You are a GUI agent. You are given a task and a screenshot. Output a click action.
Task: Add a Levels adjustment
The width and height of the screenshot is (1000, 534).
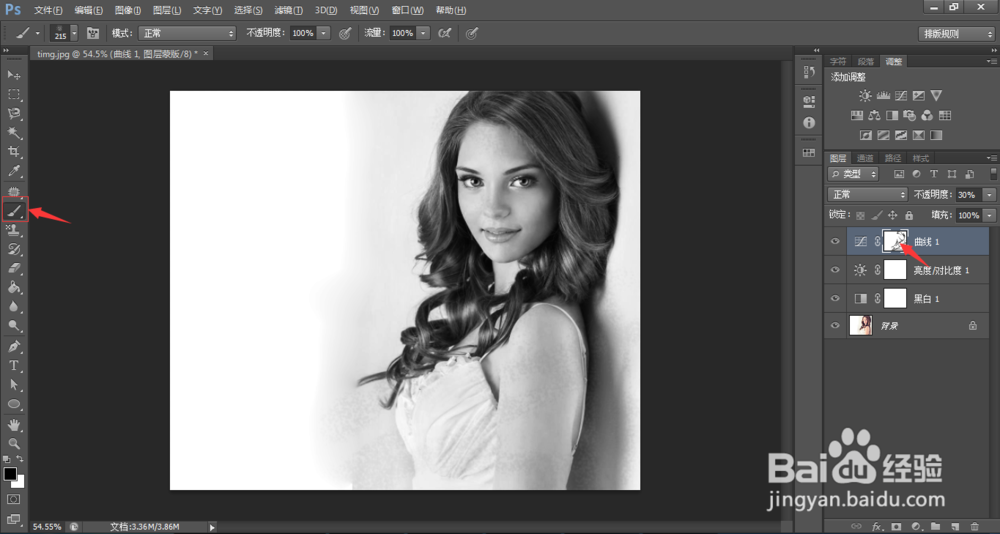(883, 96)
